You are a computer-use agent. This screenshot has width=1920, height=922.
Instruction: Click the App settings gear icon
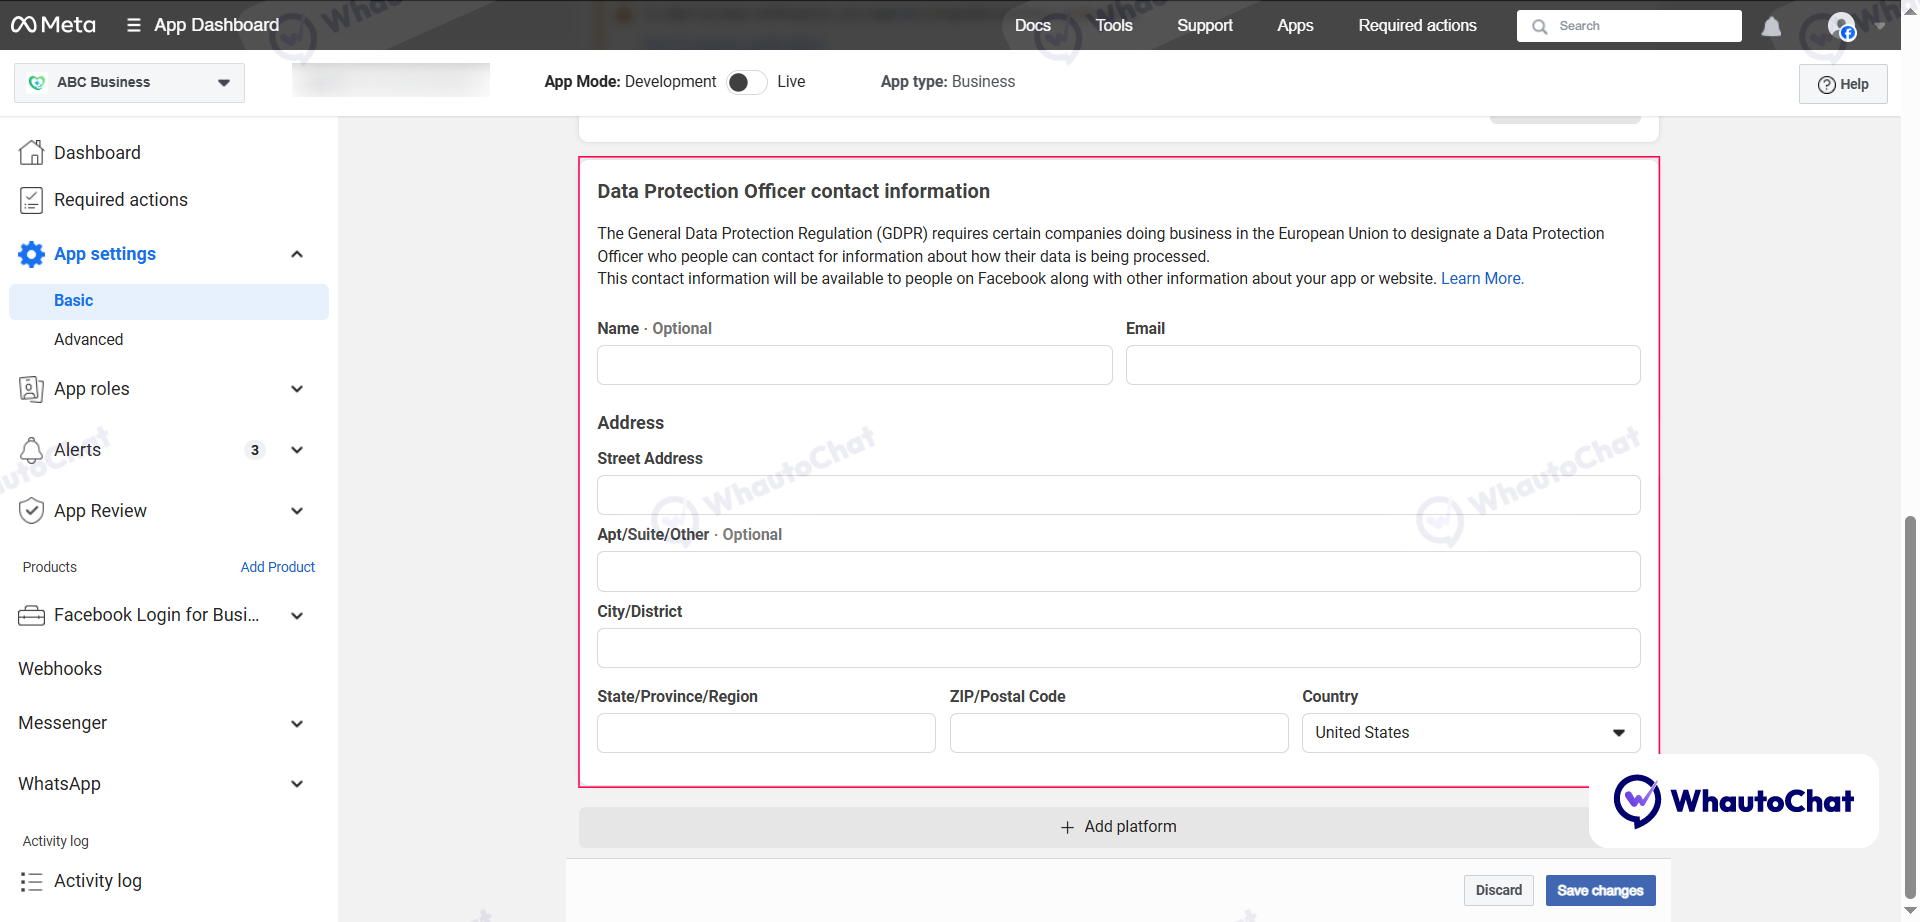(32, 254)
